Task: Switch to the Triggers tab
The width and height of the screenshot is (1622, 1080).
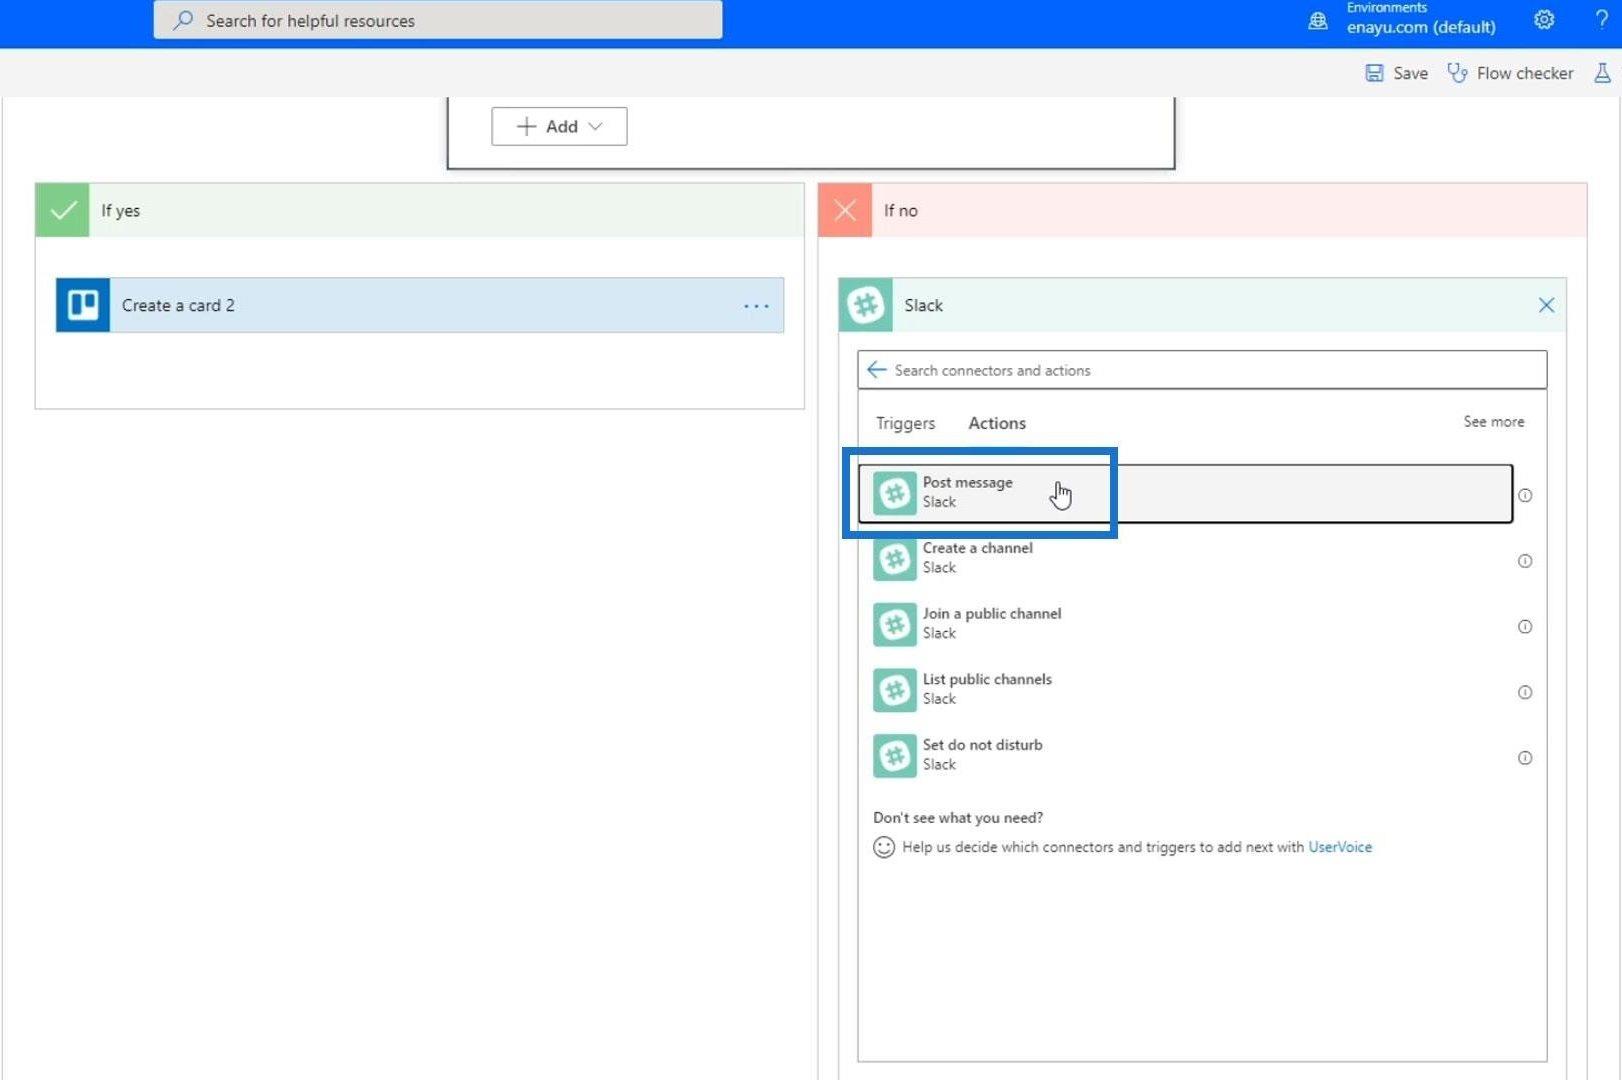Action: [x=905, y=423]
